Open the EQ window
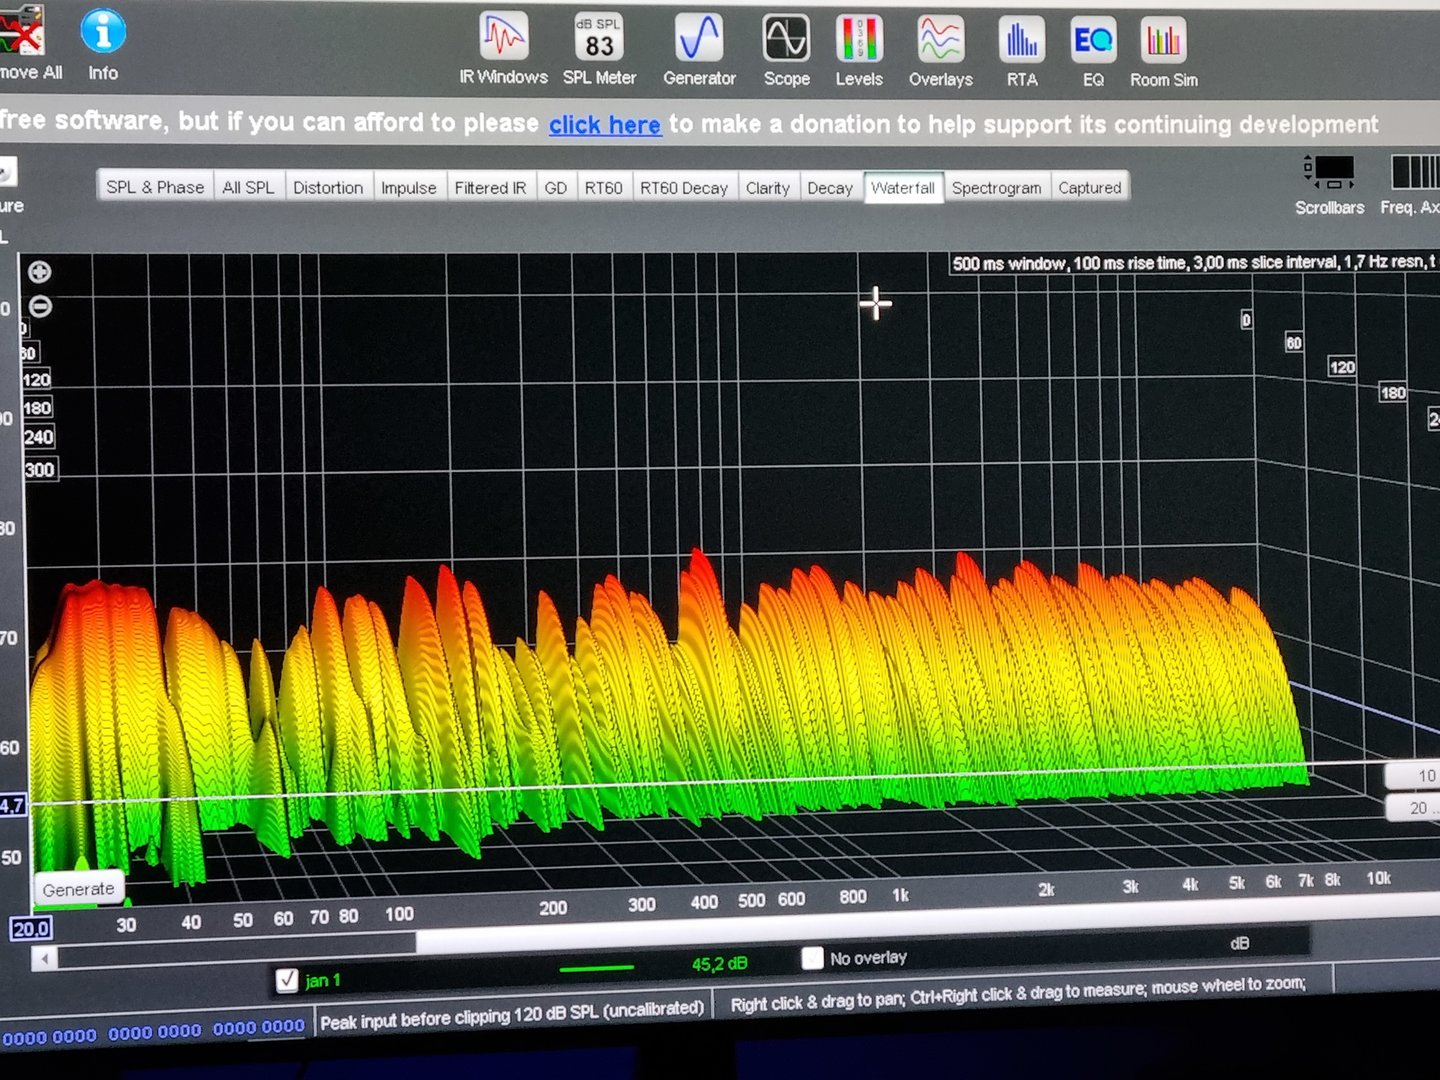 point(1093,40)
